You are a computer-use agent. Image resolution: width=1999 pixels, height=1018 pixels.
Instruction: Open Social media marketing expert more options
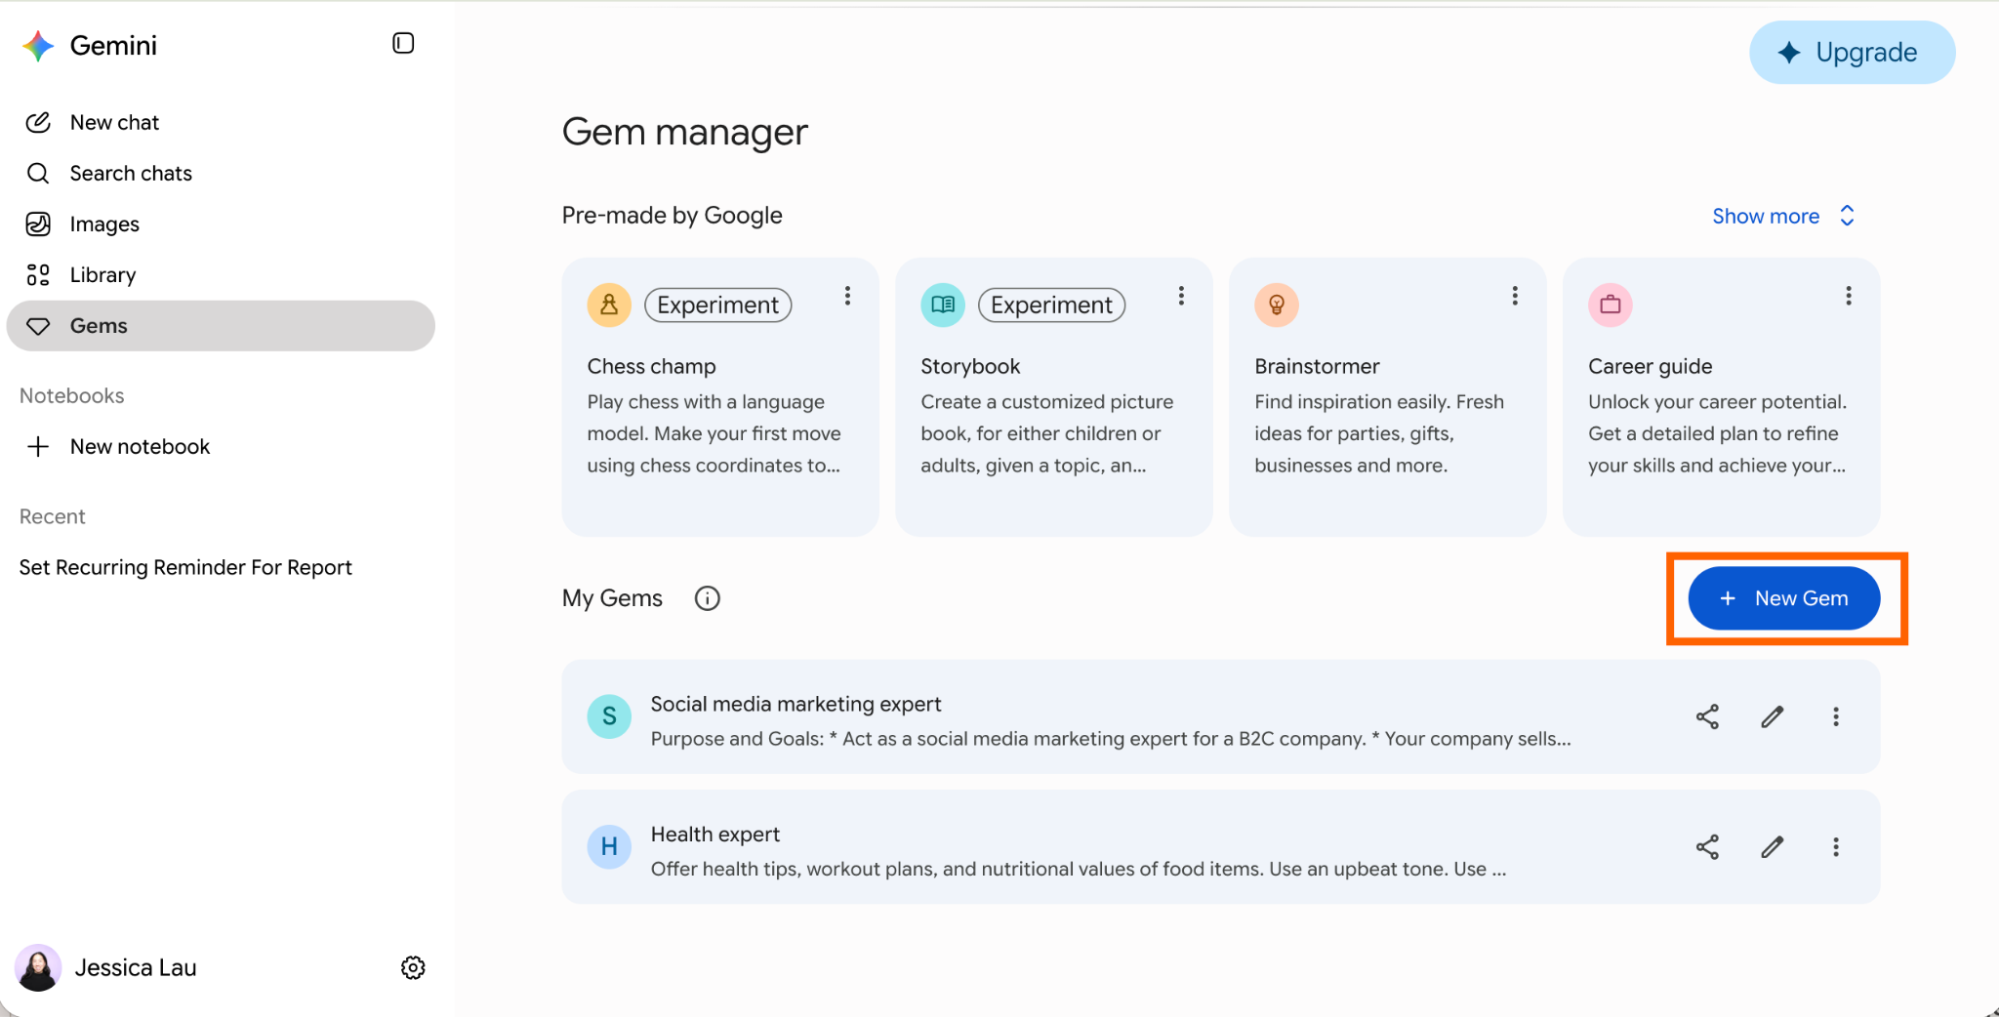click(x=1835, y=717)
